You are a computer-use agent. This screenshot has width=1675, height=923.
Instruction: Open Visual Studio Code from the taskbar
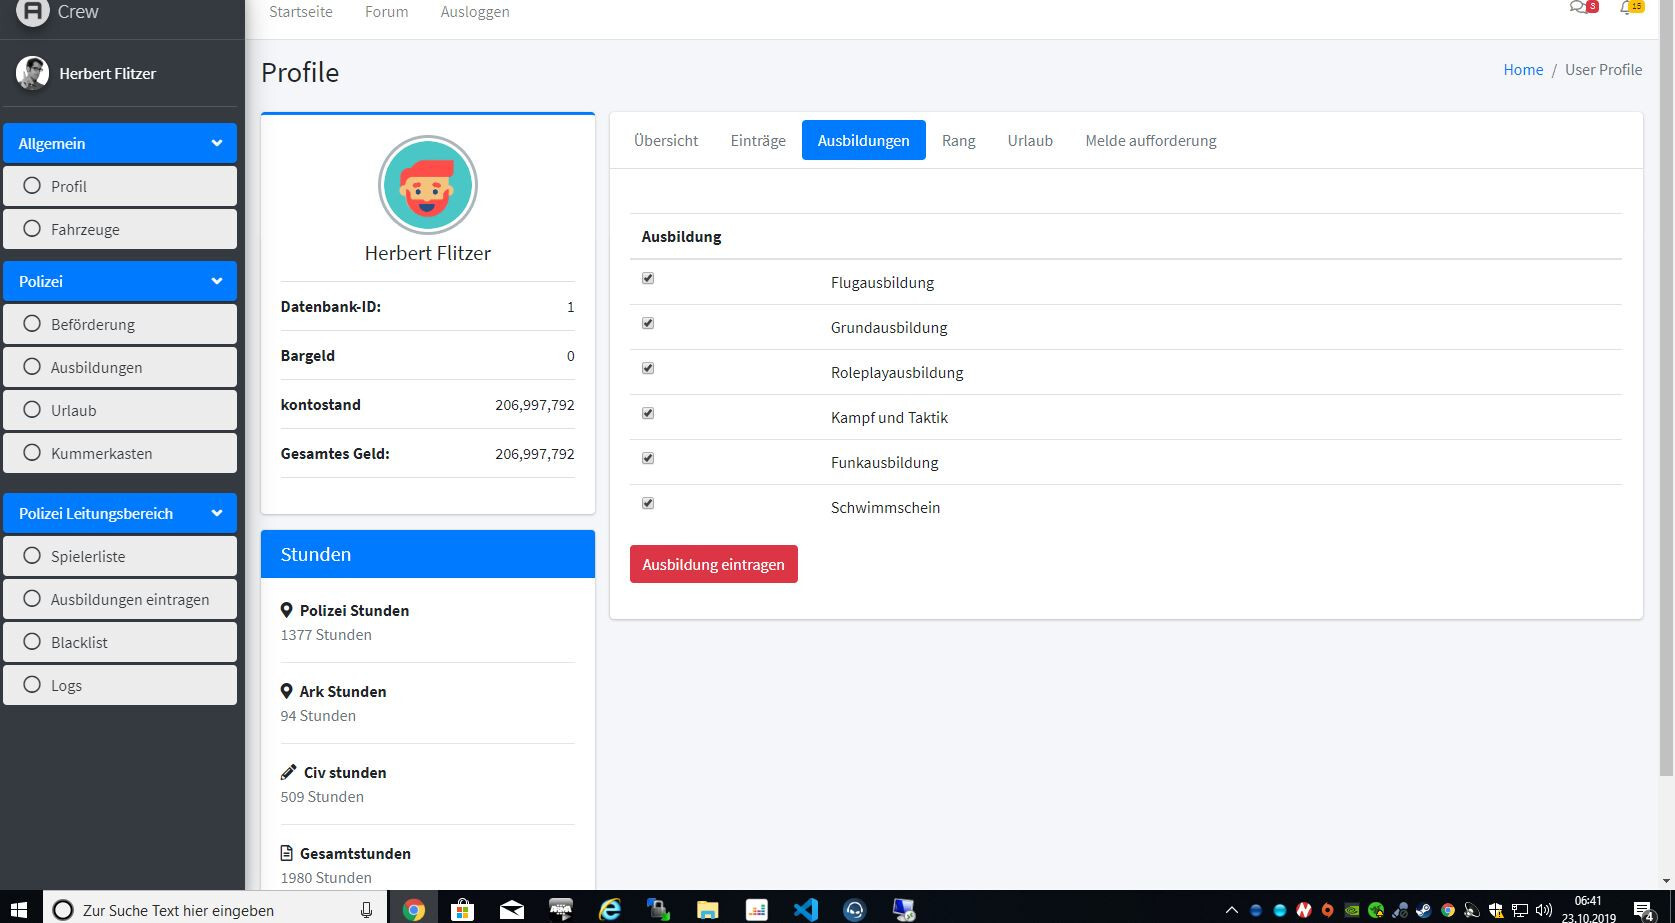805,909
